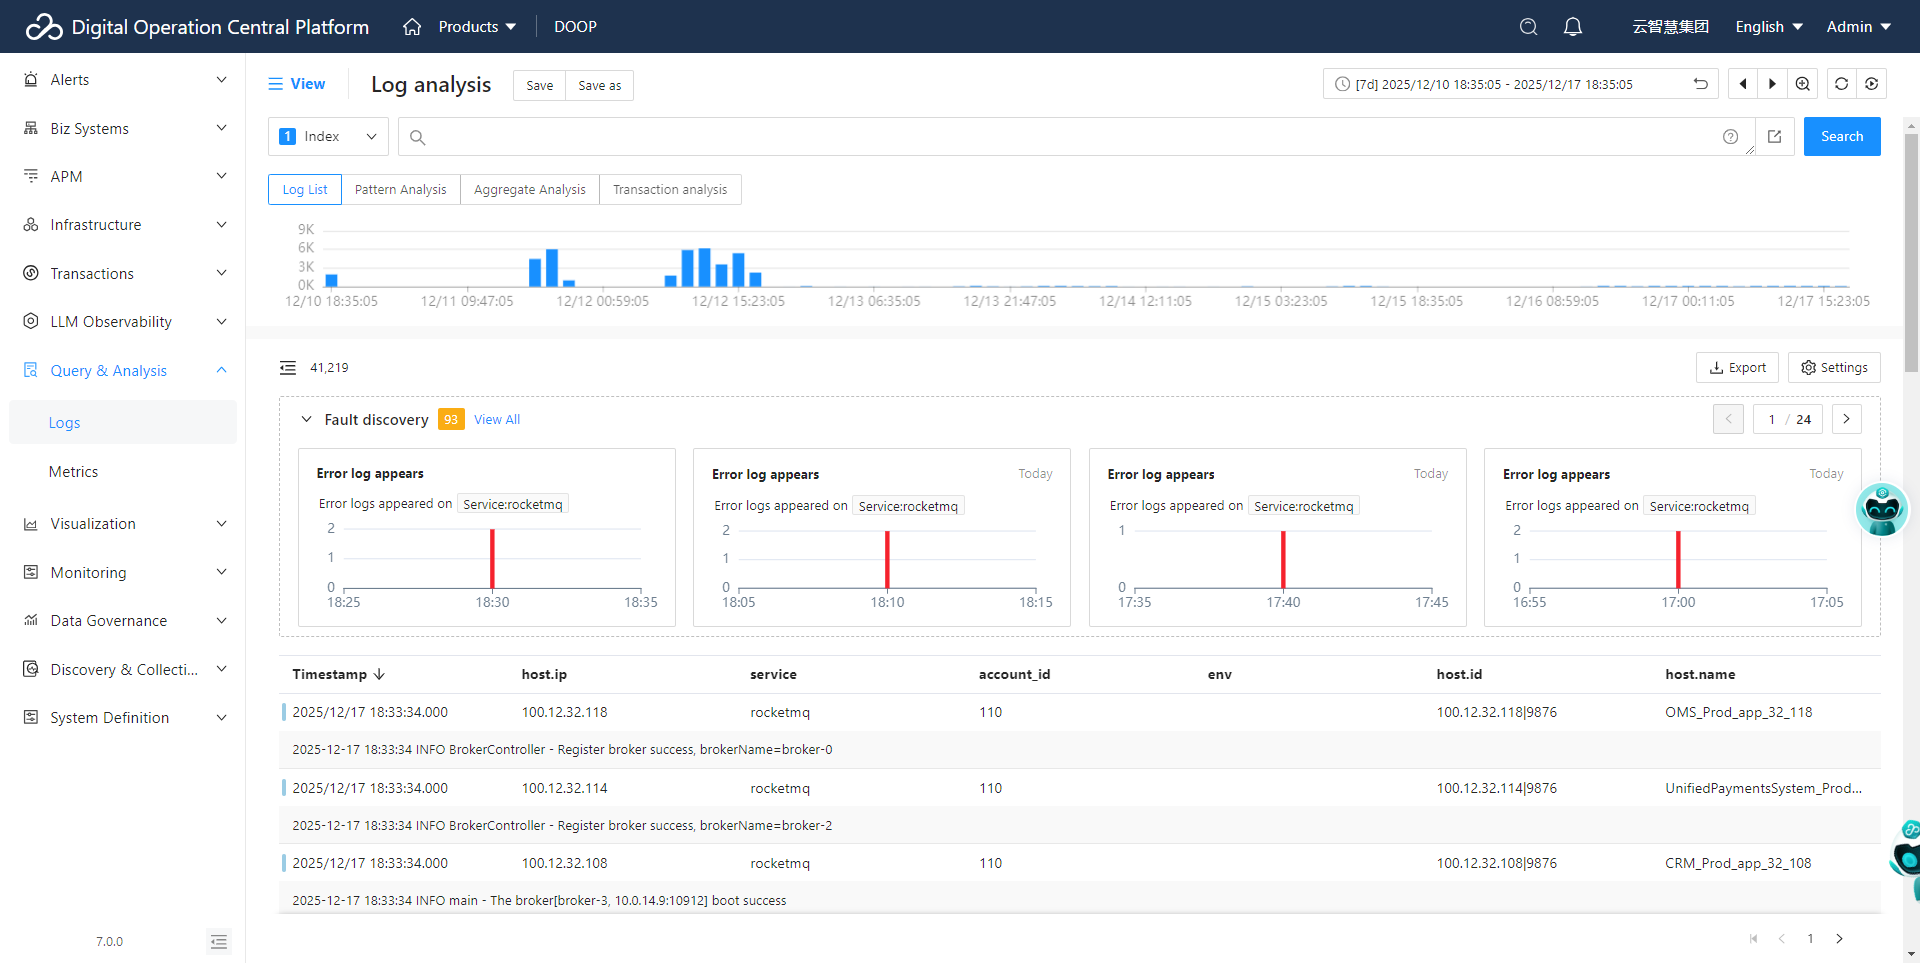
Task: Click the zoom-in time range icon
Action: [x=1802, y=84]
